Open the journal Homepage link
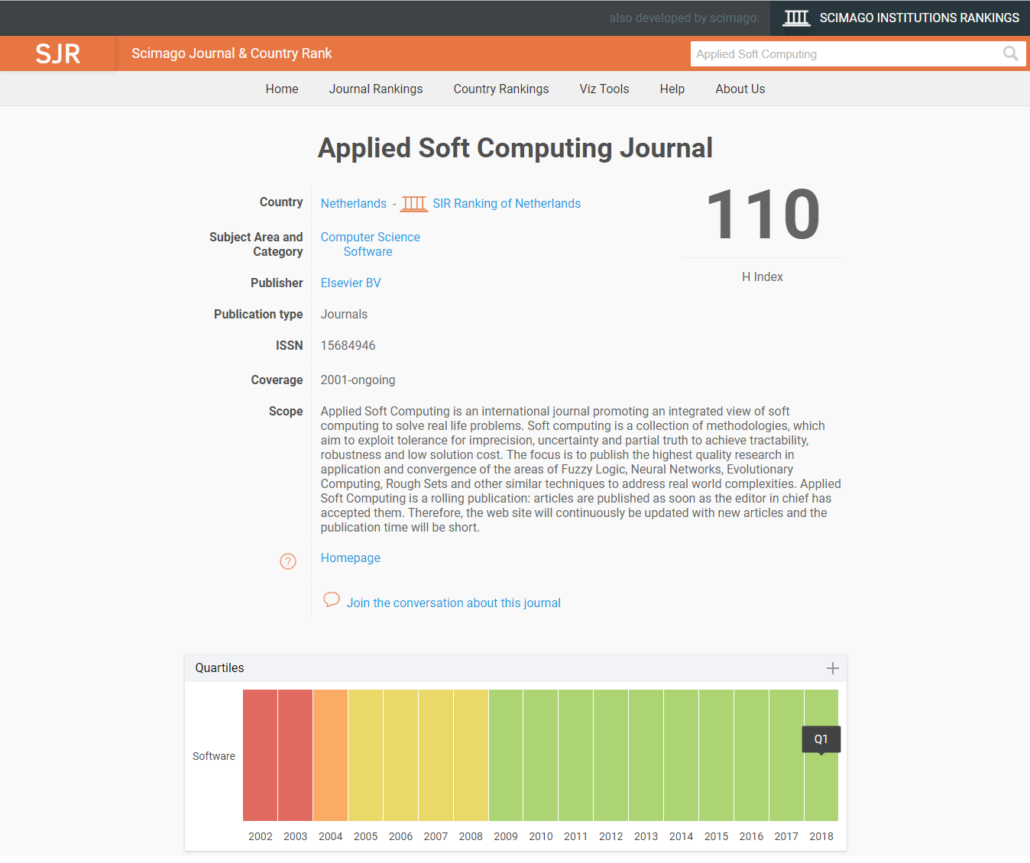Viewport: 1030px width, 863px height. [351, 558]
